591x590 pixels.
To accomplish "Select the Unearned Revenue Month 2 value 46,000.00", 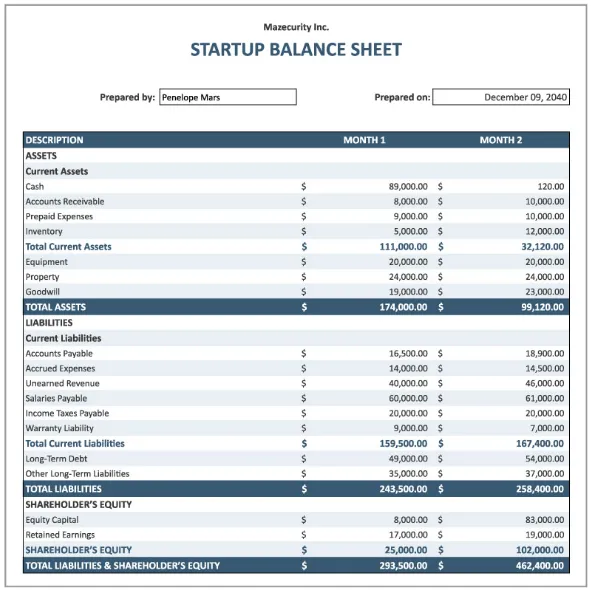I will (545, 383).
